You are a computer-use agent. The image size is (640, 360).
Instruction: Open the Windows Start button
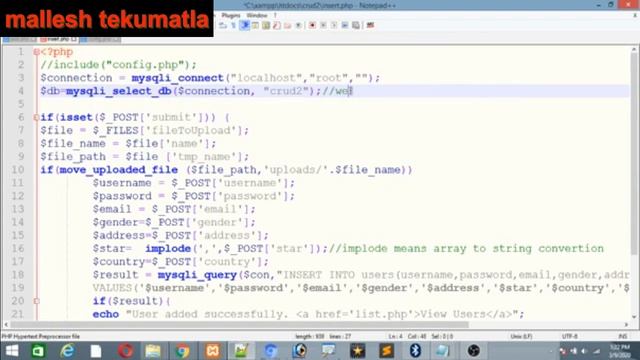(x=12, y=351)
